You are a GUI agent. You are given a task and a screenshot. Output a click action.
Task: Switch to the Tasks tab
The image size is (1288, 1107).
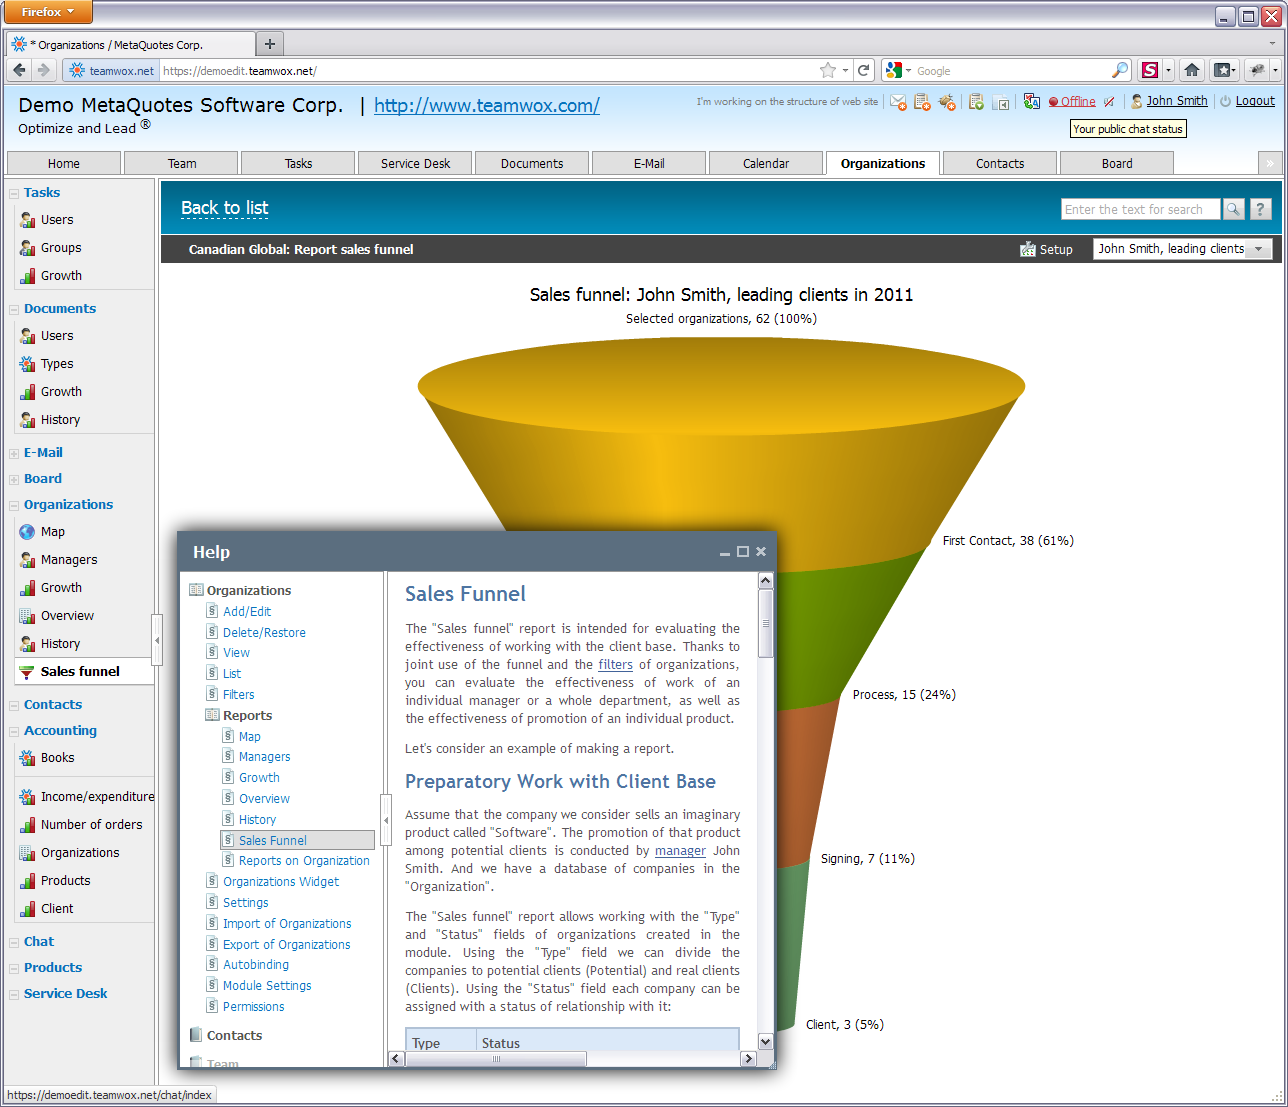click(298, 163)
